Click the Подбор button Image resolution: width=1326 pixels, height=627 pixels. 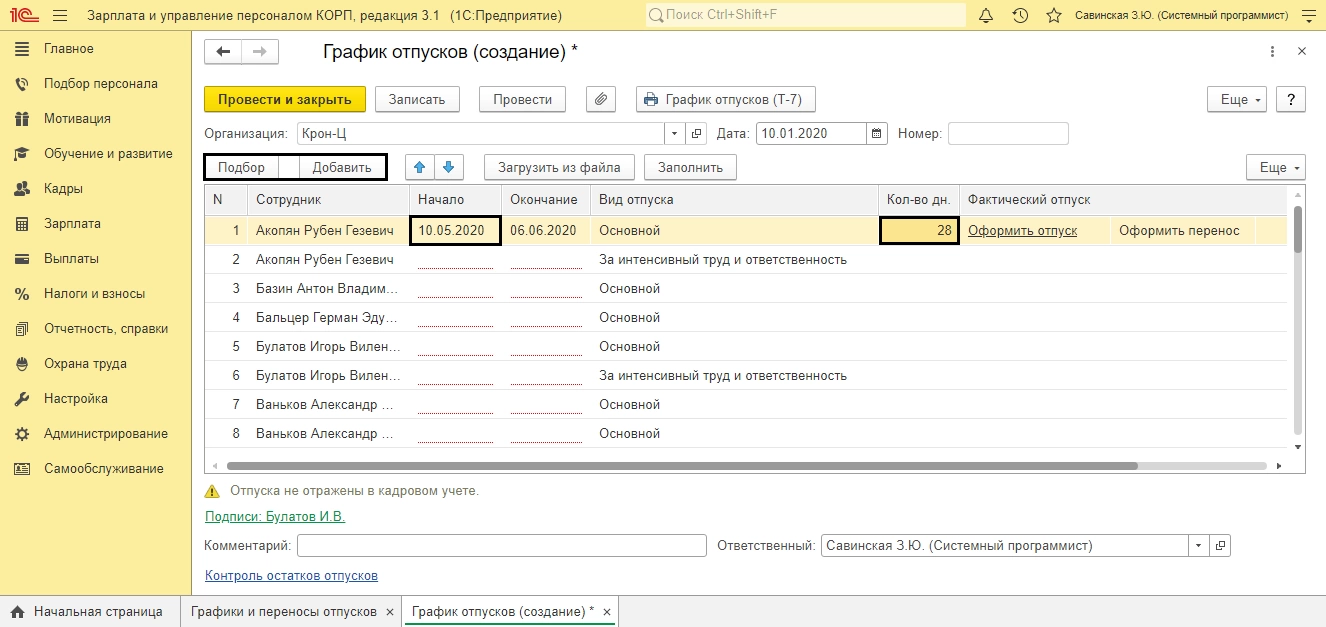coord(241,167)
